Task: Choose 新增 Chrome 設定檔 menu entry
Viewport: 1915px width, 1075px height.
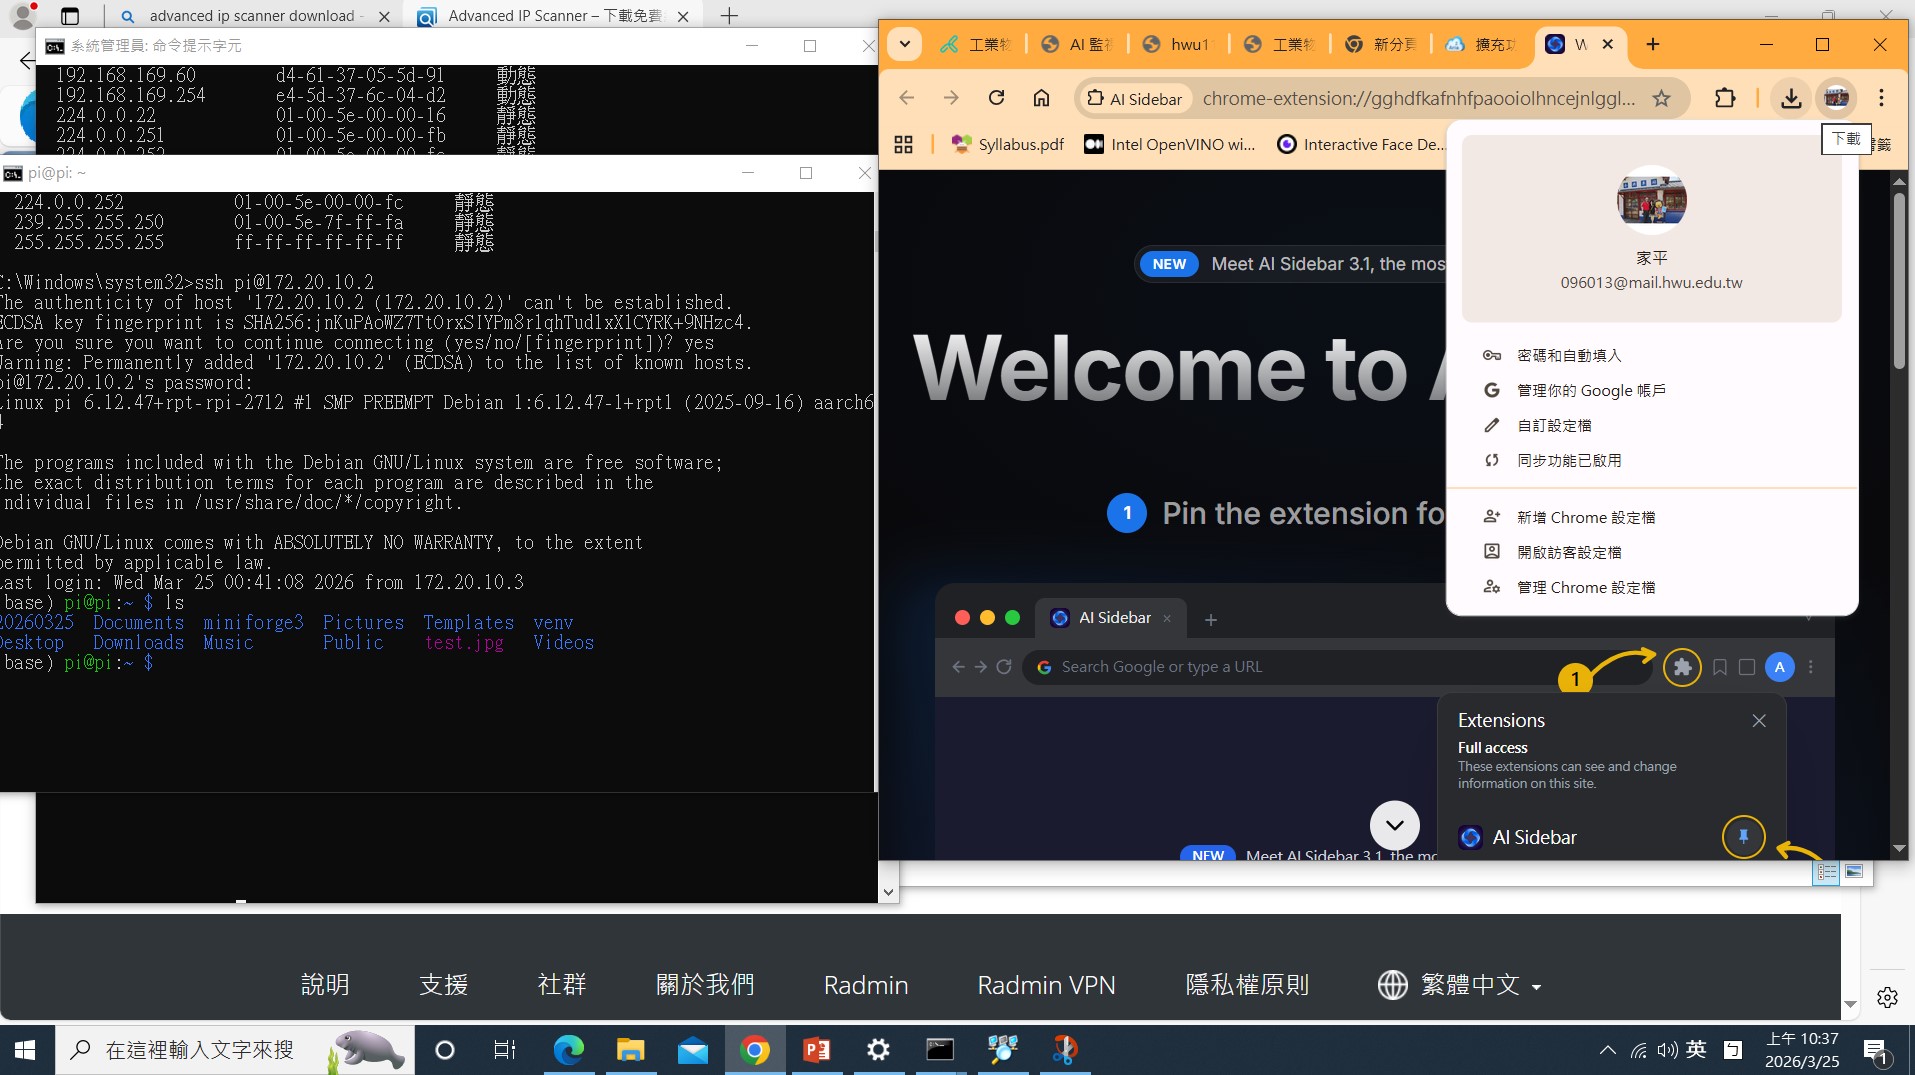Action: pos(1585,518)
